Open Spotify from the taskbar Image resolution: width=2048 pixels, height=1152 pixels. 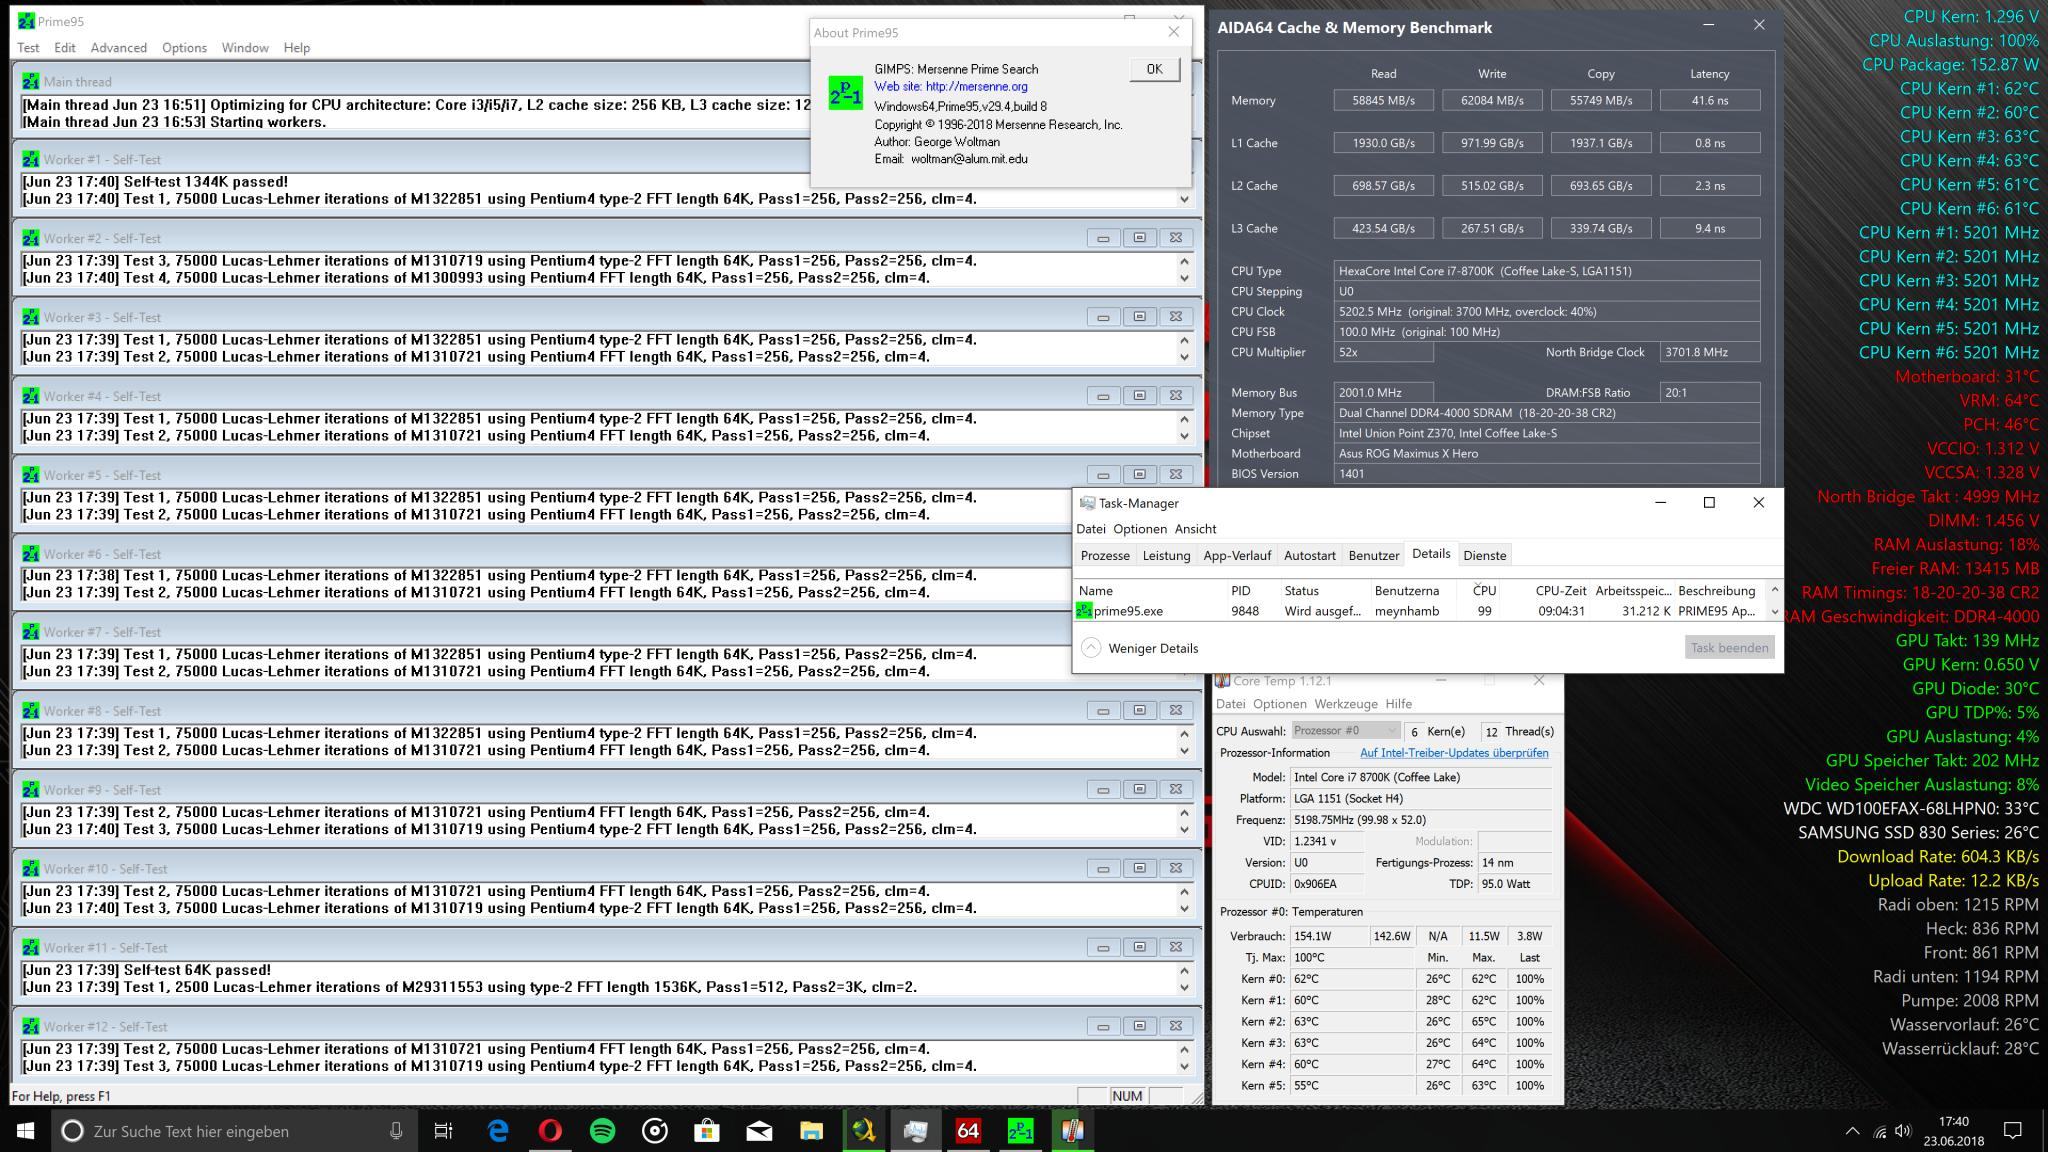[602, 1131]
